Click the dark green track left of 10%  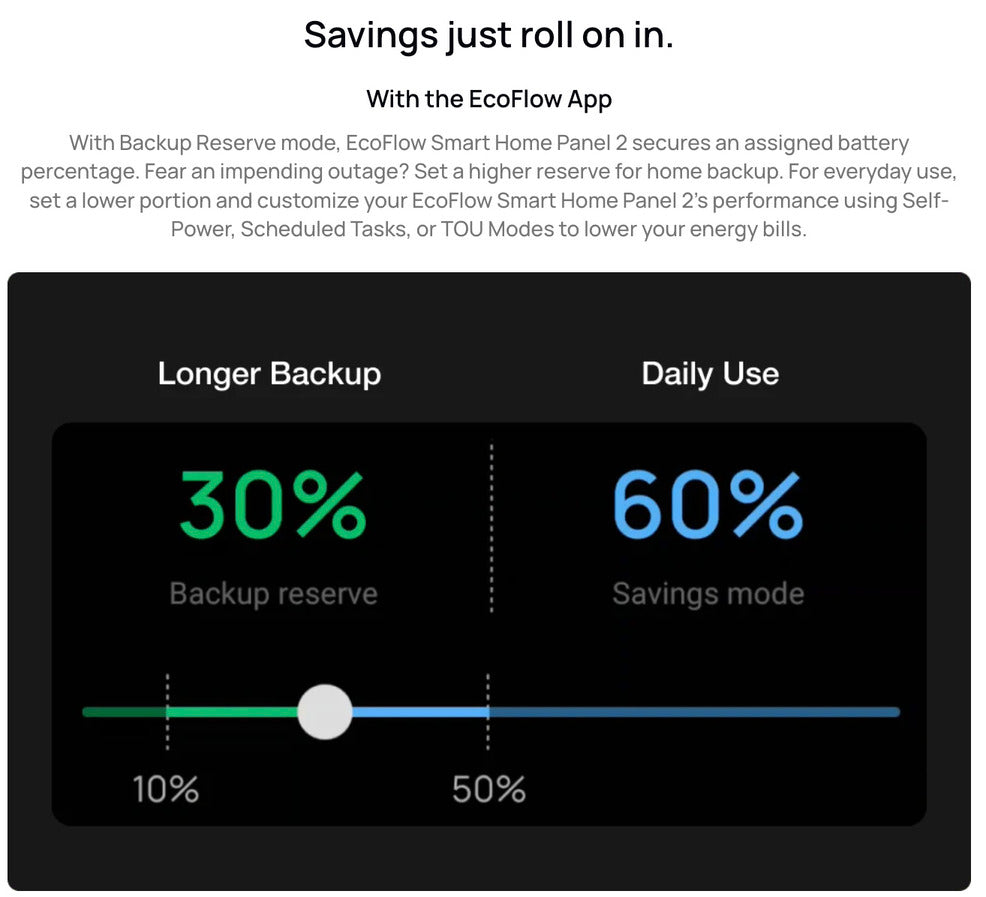coord(124,712)
